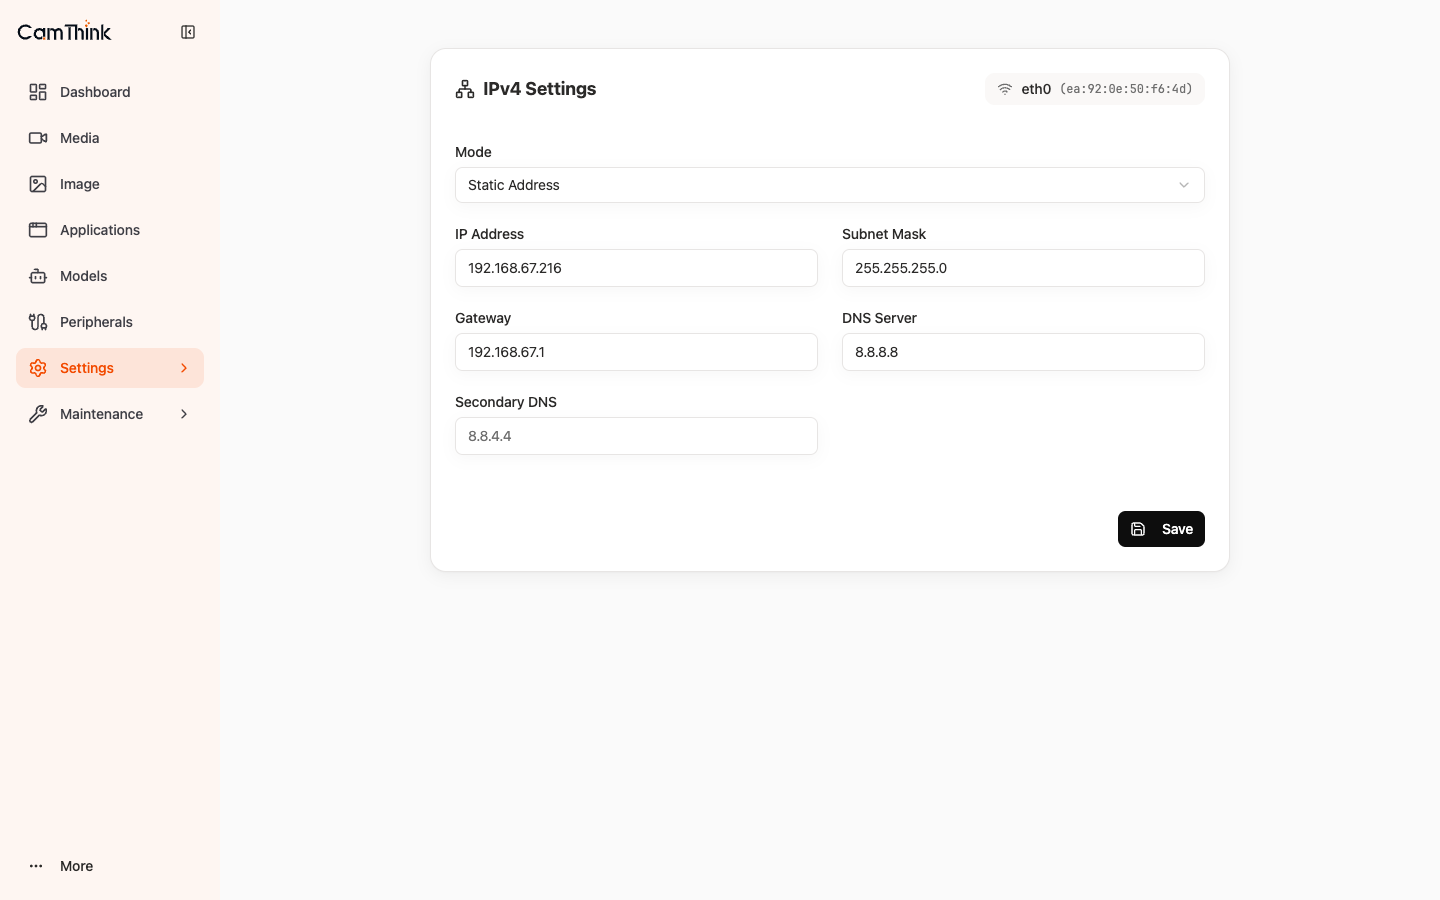This screenshot has height=900, width=1440.
Task: Click the IPv4 Settings heading
Action: coord(540,89)
